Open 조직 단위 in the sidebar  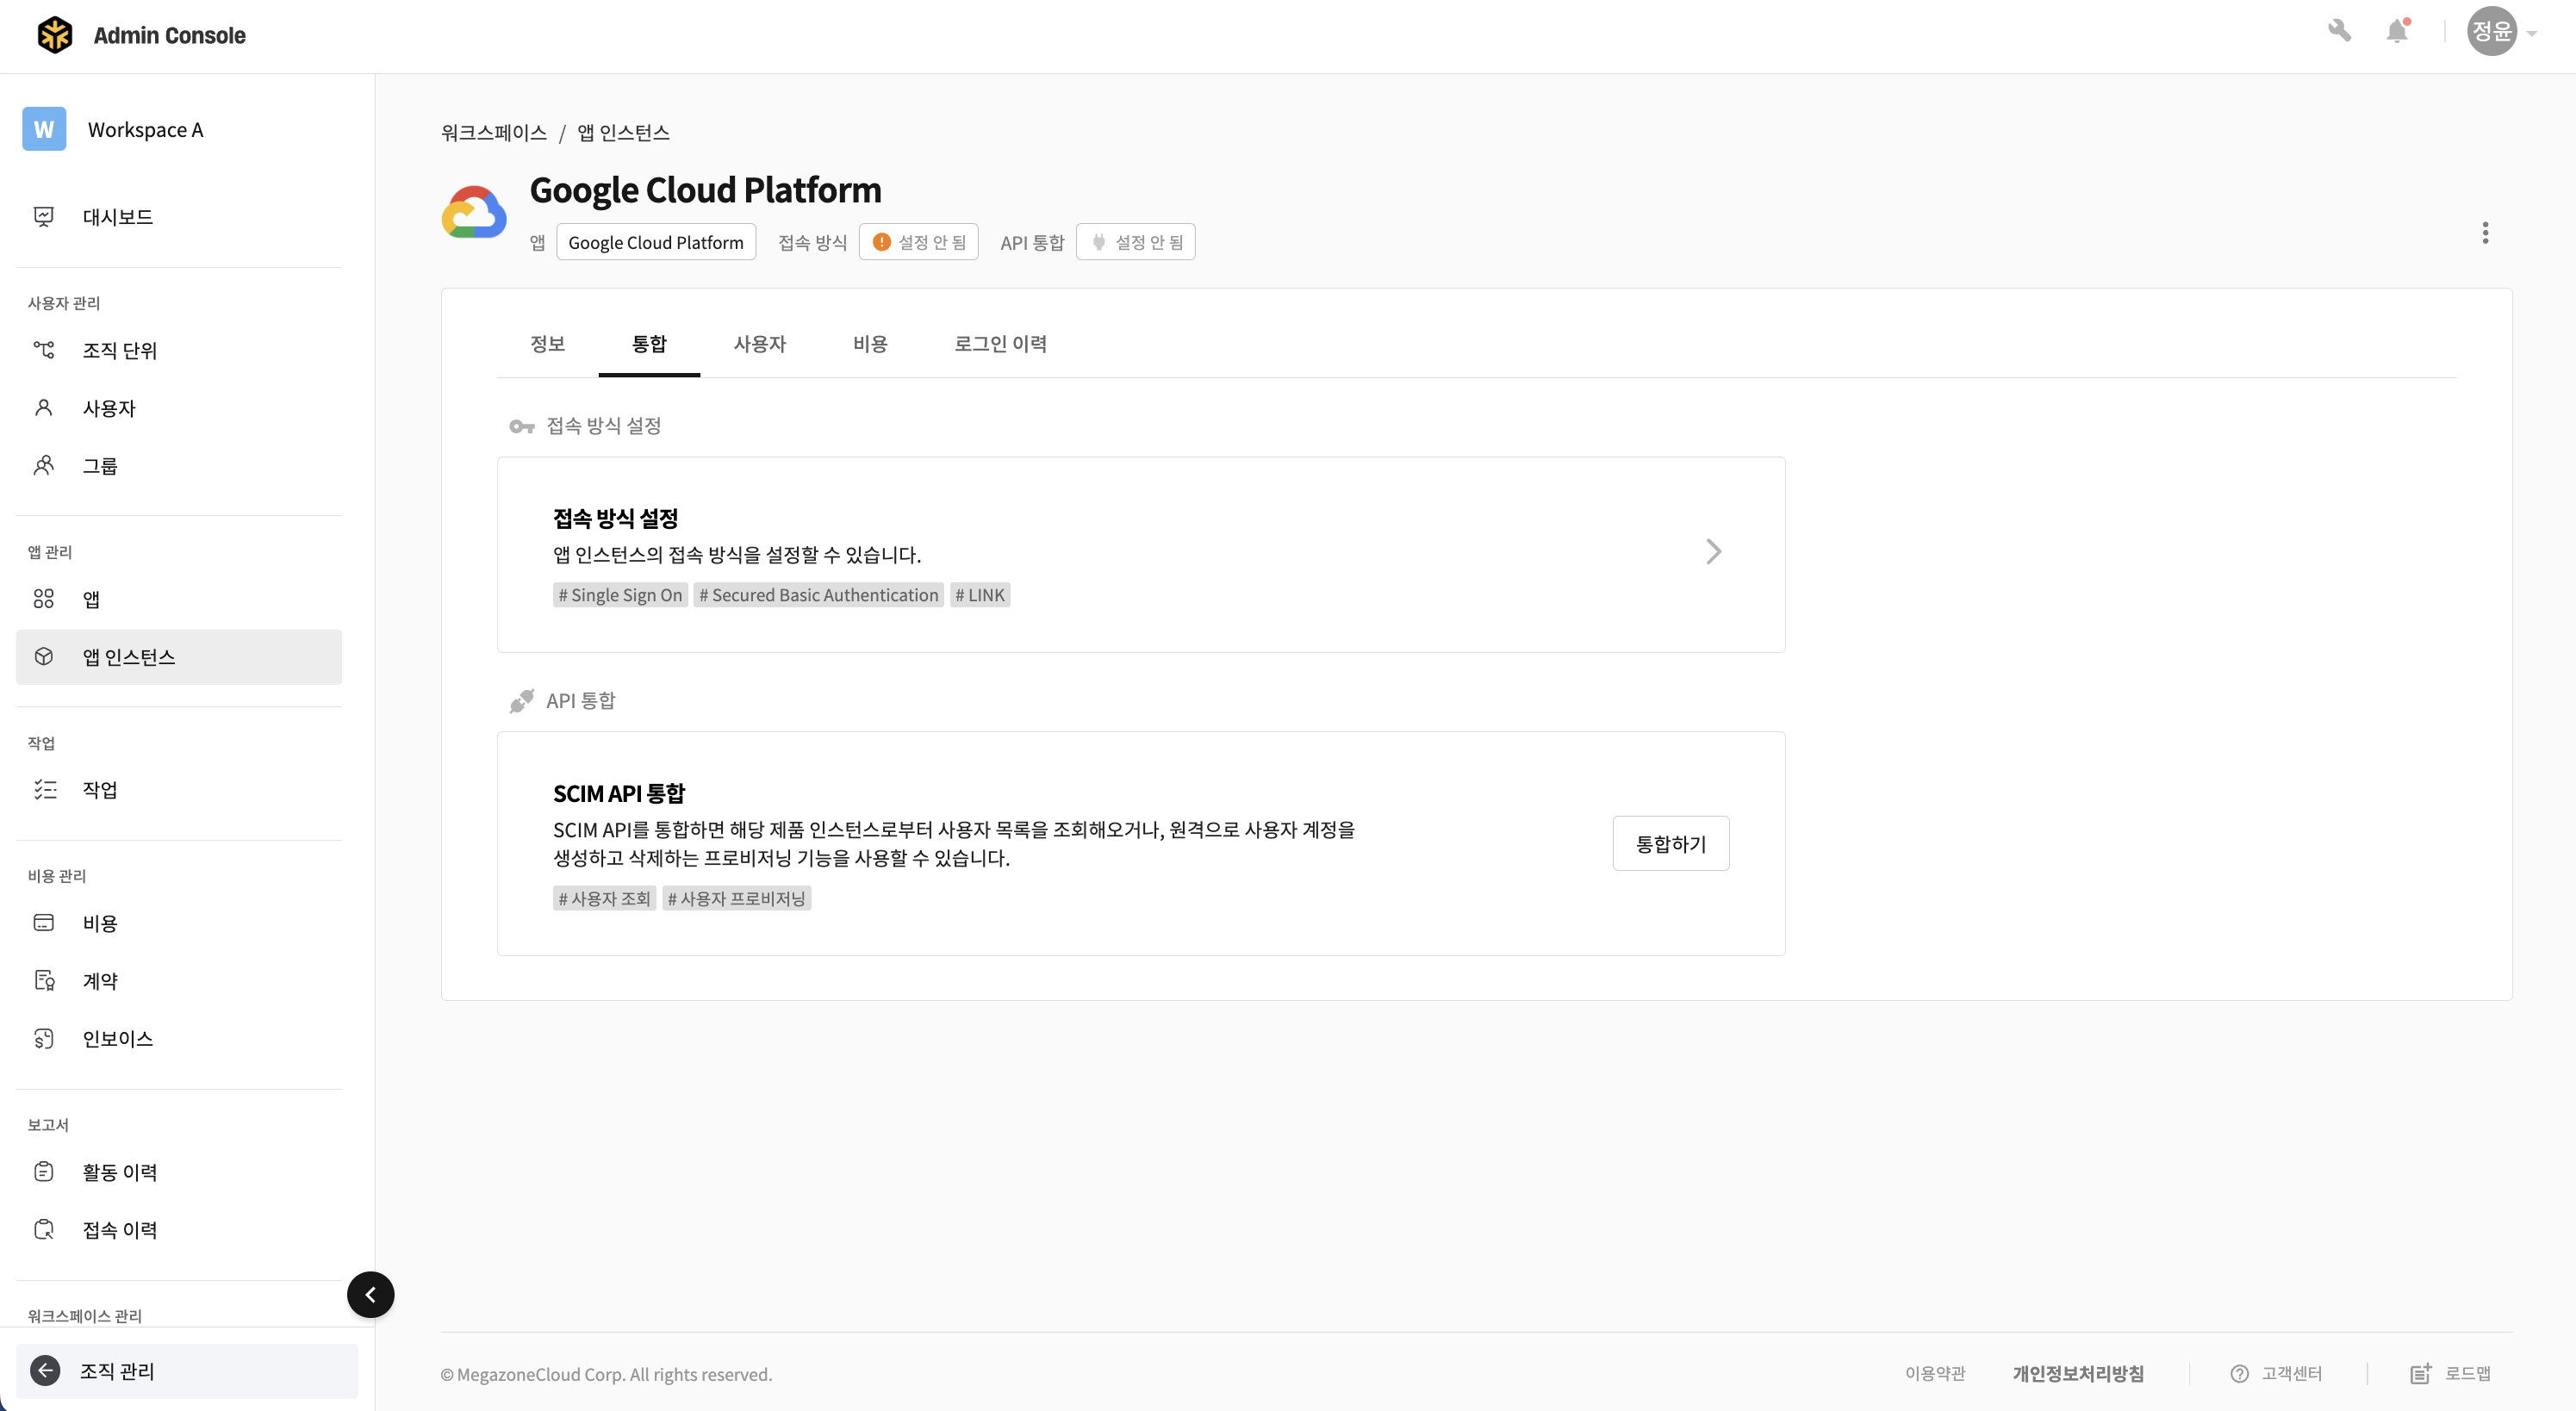pyautogui.click(x=179, y=351)
